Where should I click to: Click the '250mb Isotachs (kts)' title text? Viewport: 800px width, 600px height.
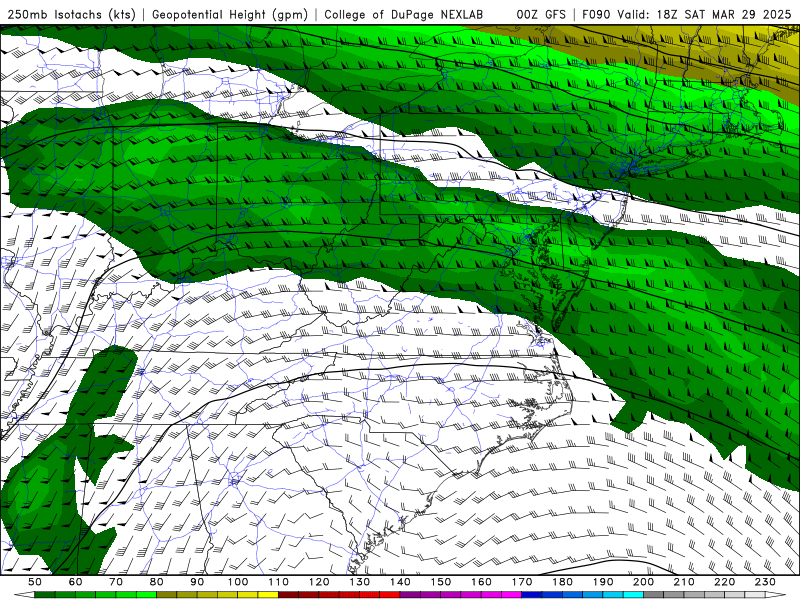point(71,14)
